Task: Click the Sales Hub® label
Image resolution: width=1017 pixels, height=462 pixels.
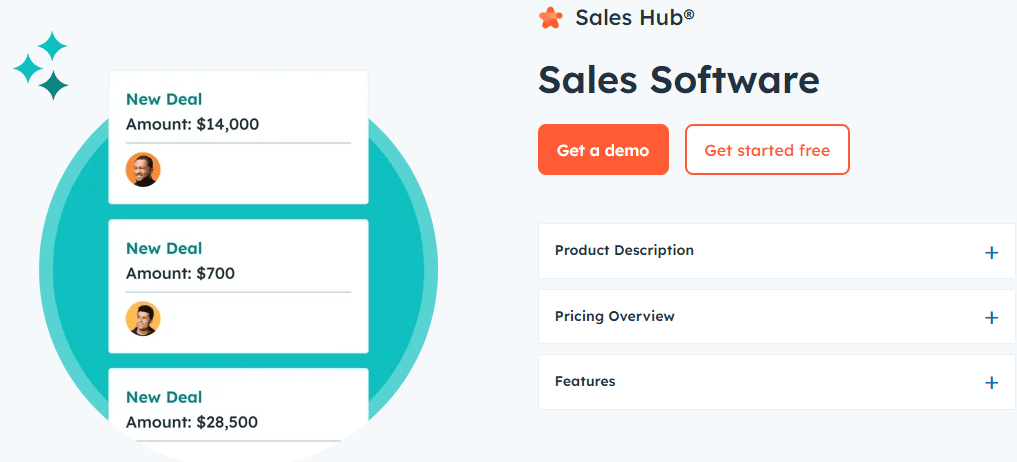Action: click(634, 18)
